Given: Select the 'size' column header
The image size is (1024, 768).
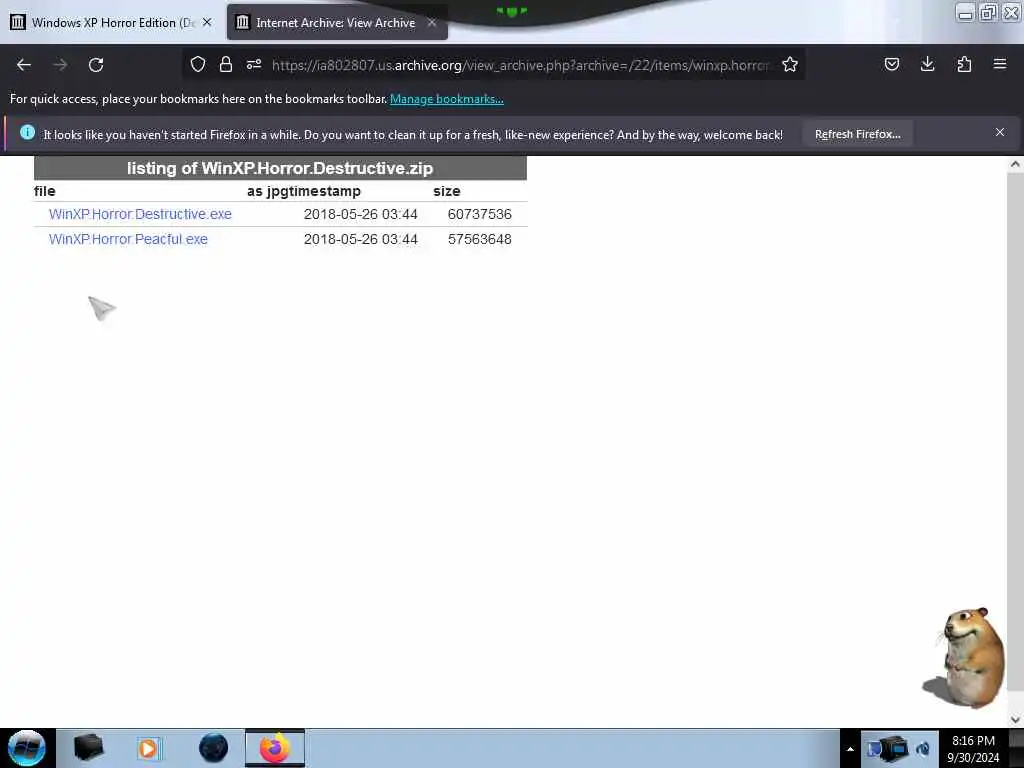Looking at the screenshot, I should click(x=447, y=191).
